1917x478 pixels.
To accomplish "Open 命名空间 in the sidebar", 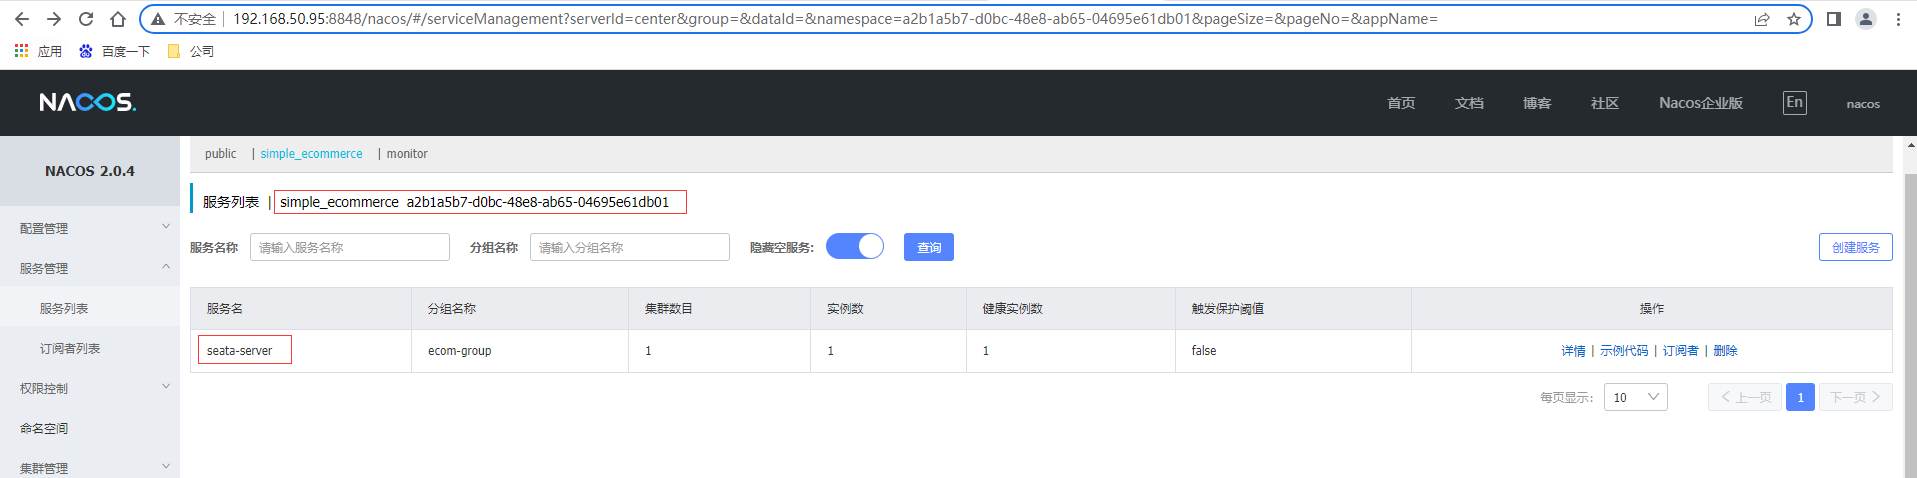I will pyautogui.click(x=90, y=428).
